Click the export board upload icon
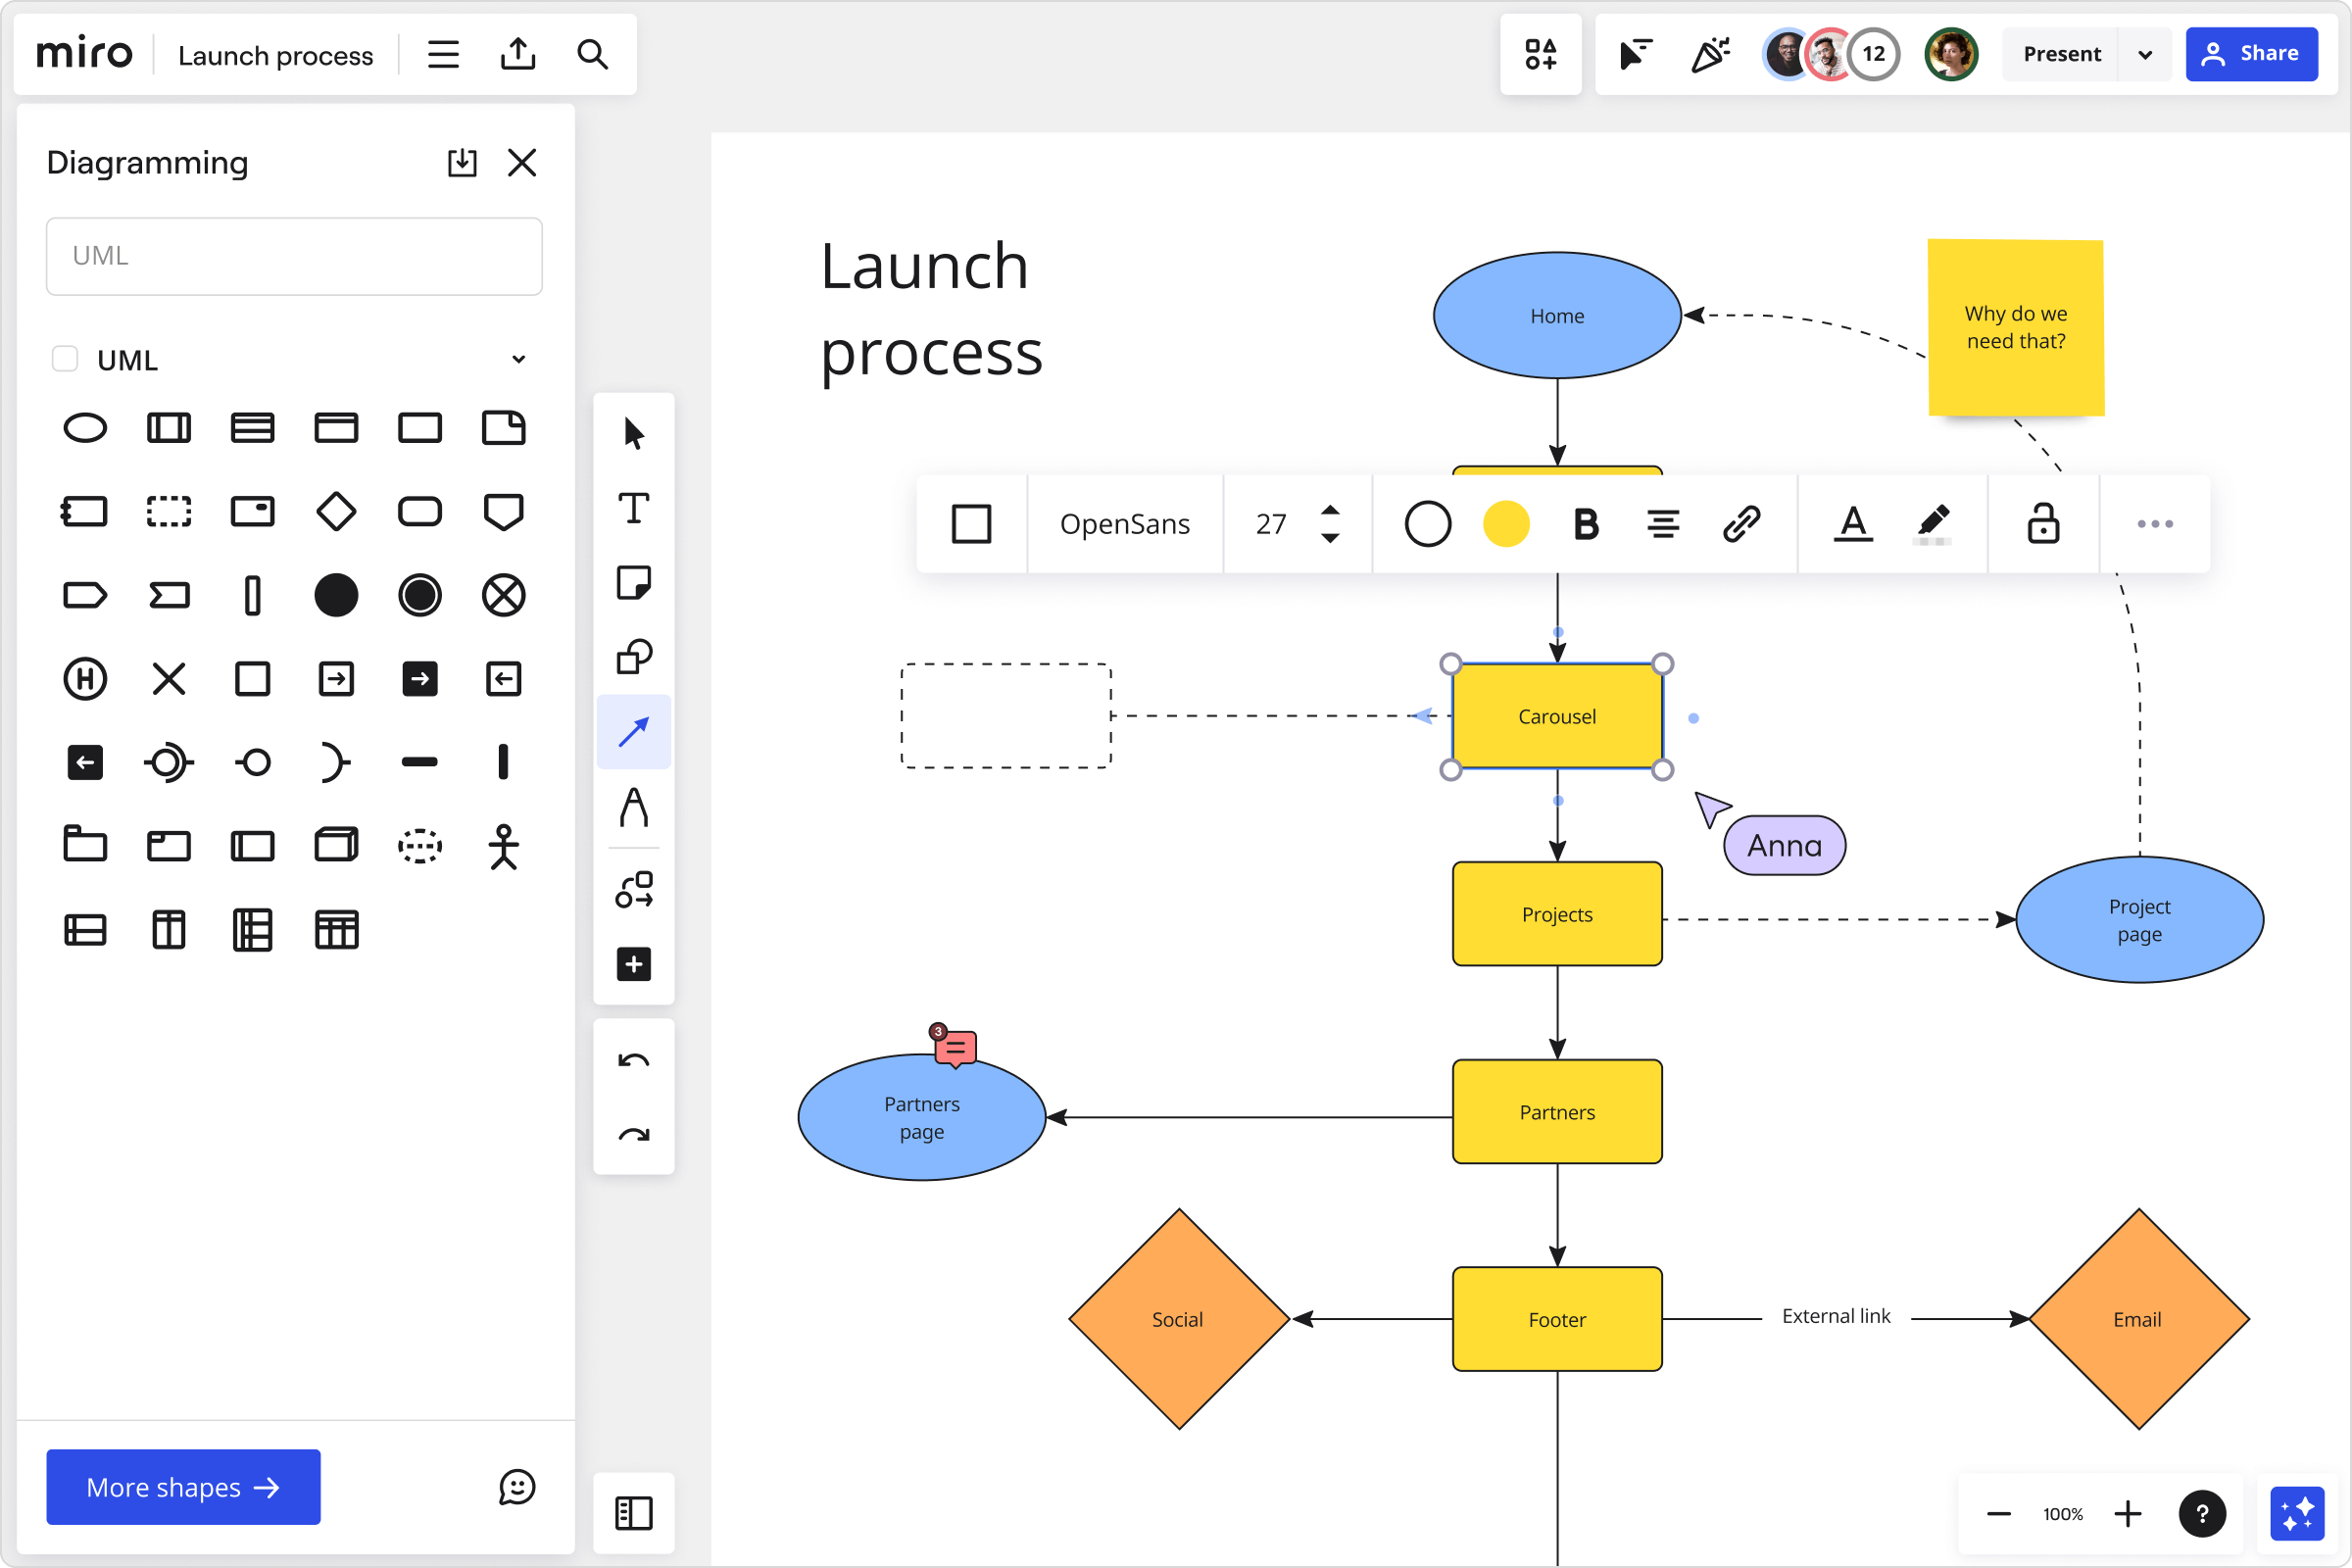Screen dimensions: 2352x1568 pos(517,54)
